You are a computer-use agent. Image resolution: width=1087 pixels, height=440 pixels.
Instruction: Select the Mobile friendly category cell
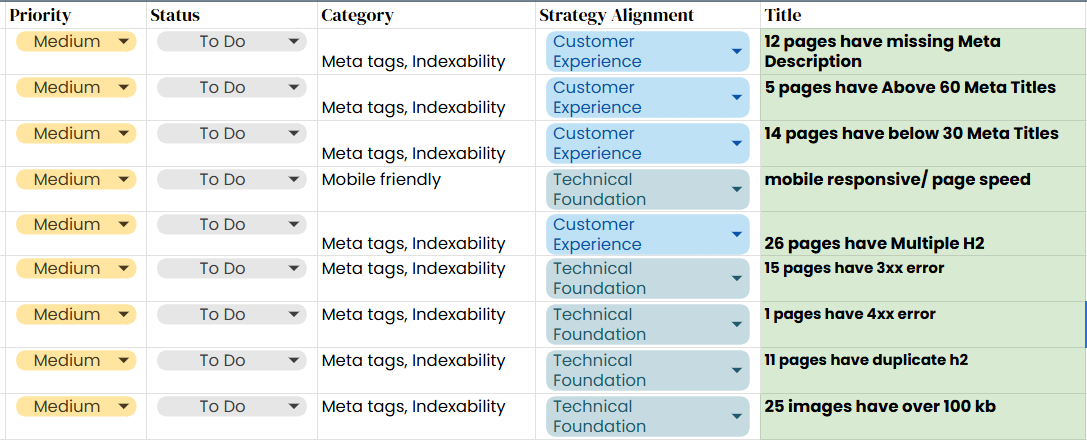(x=381, y=180)
